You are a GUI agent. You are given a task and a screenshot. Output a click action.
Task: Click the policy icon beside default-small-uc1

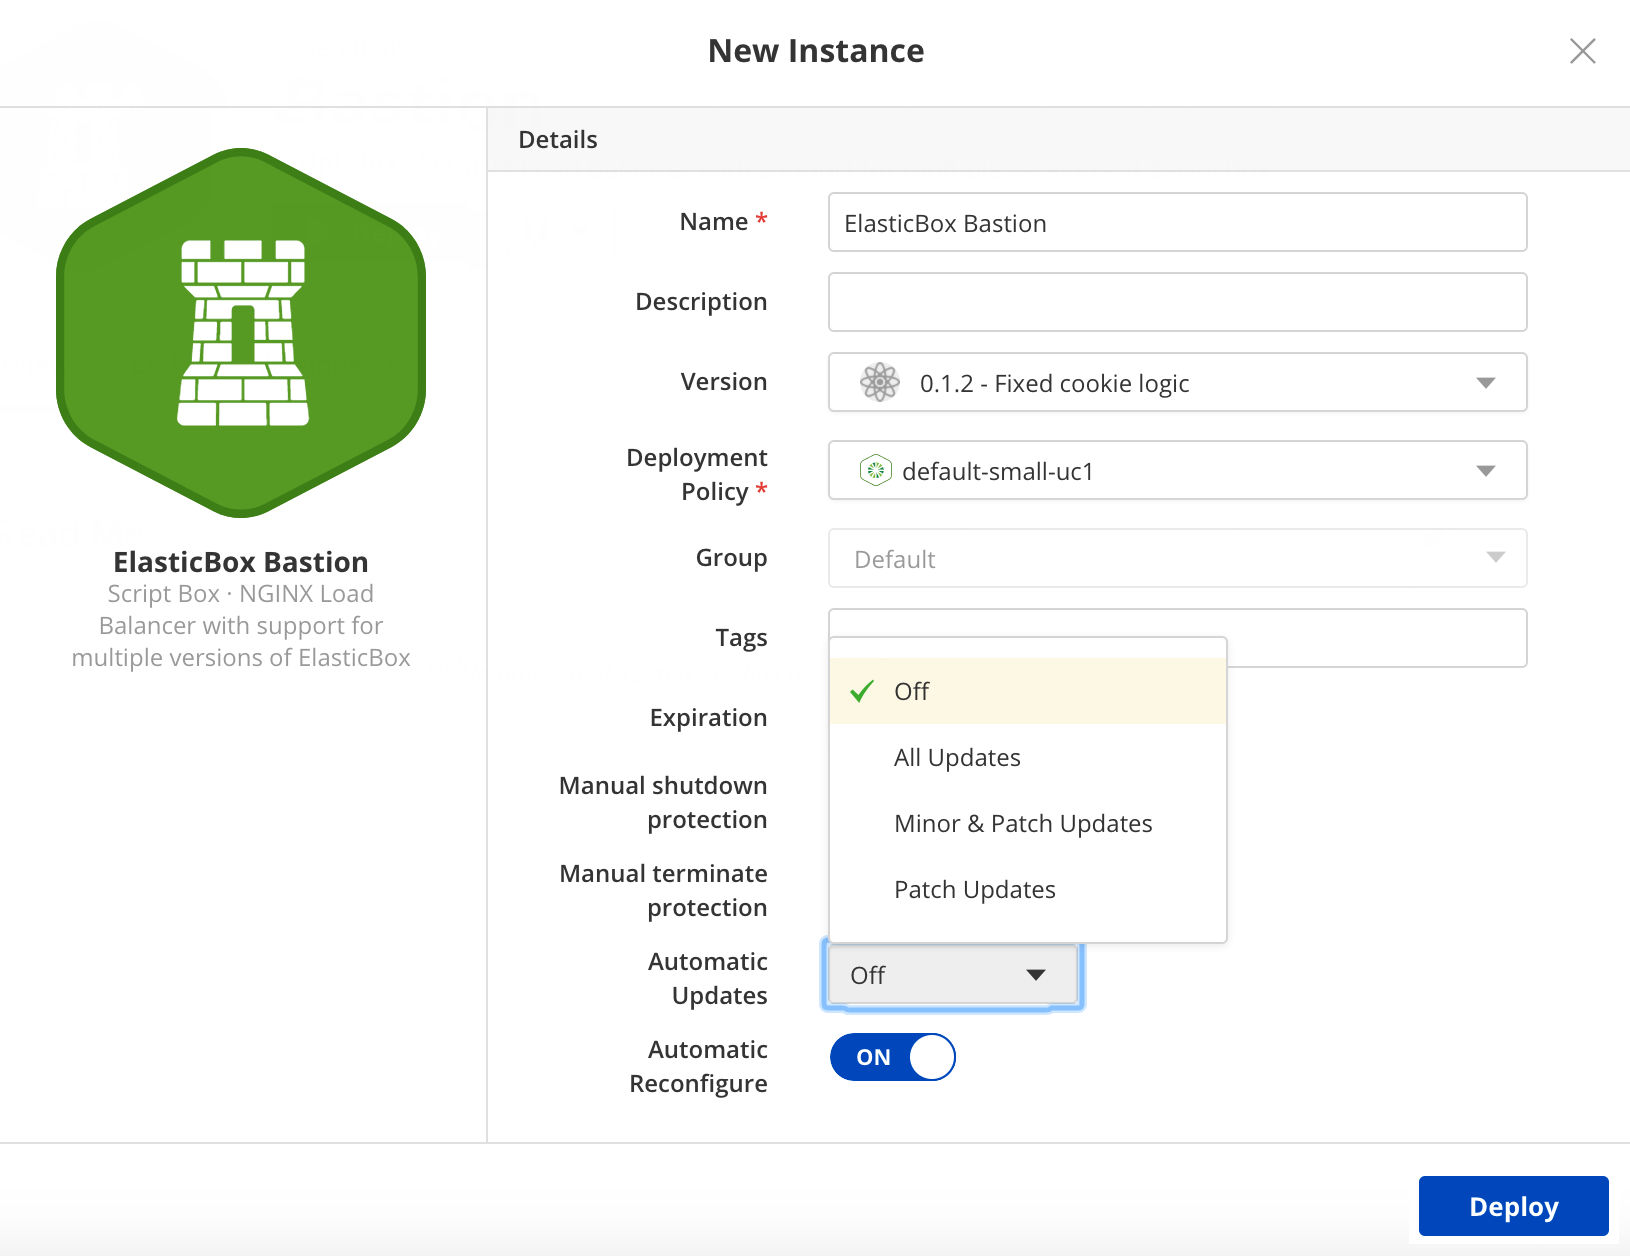pos(875,470)
